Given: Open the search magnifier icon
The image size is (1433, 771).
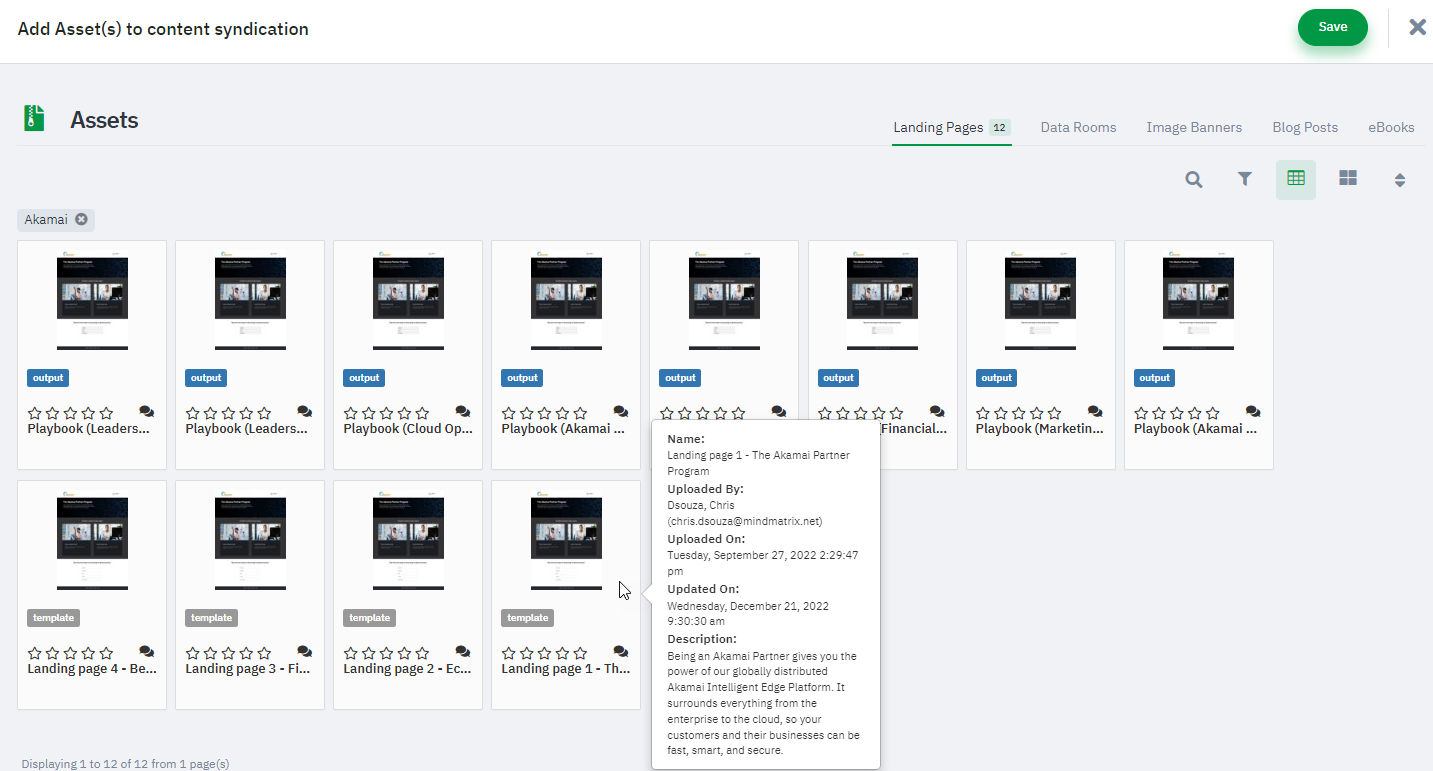Looking at the screenshot, I should coord(1194,180).
